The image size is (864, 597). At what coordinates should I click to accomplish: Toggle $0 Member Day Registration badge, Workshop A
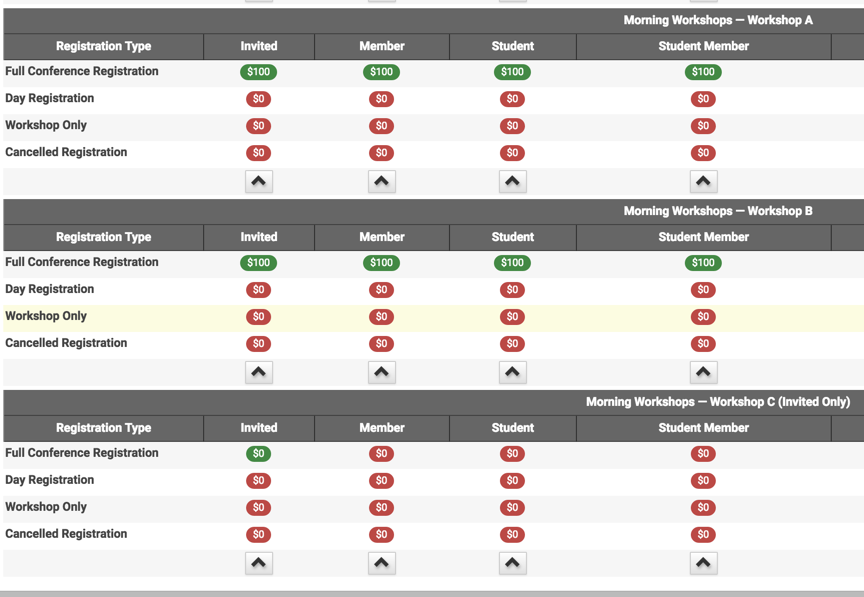(x=381, y=99)
